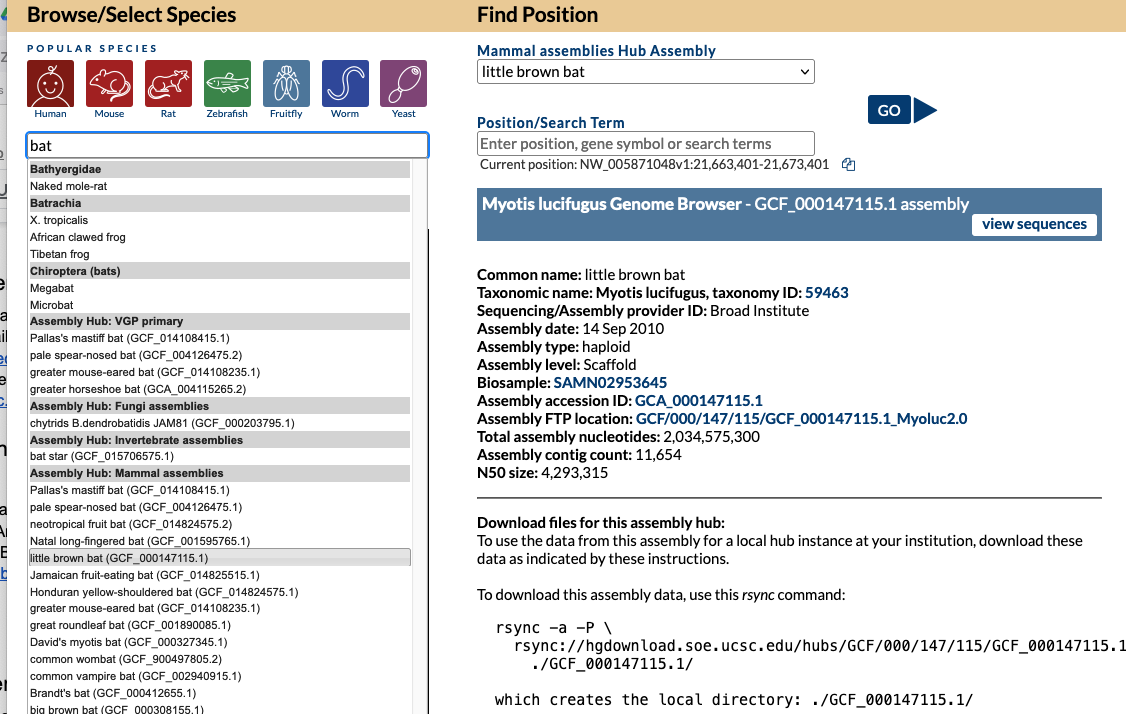Image resolution: width=1126 pixels, height=714 pixels.
Task: Open assembly accession GCA_000147115.1 link
Action: click(x=699, y=401)
